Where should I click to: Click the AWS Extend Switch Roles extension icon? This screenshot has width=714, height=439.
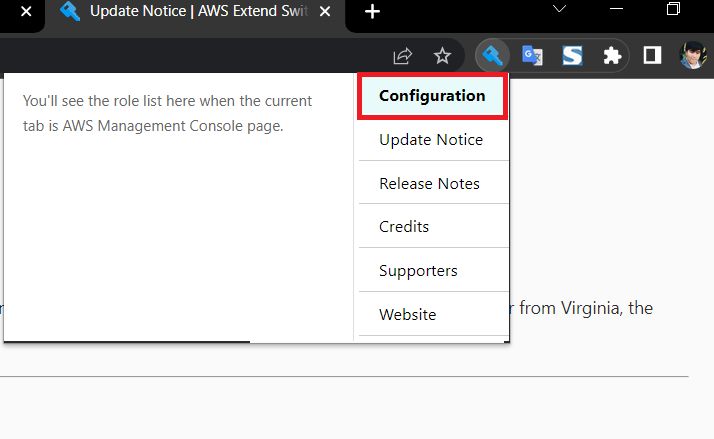pos(492,56)
